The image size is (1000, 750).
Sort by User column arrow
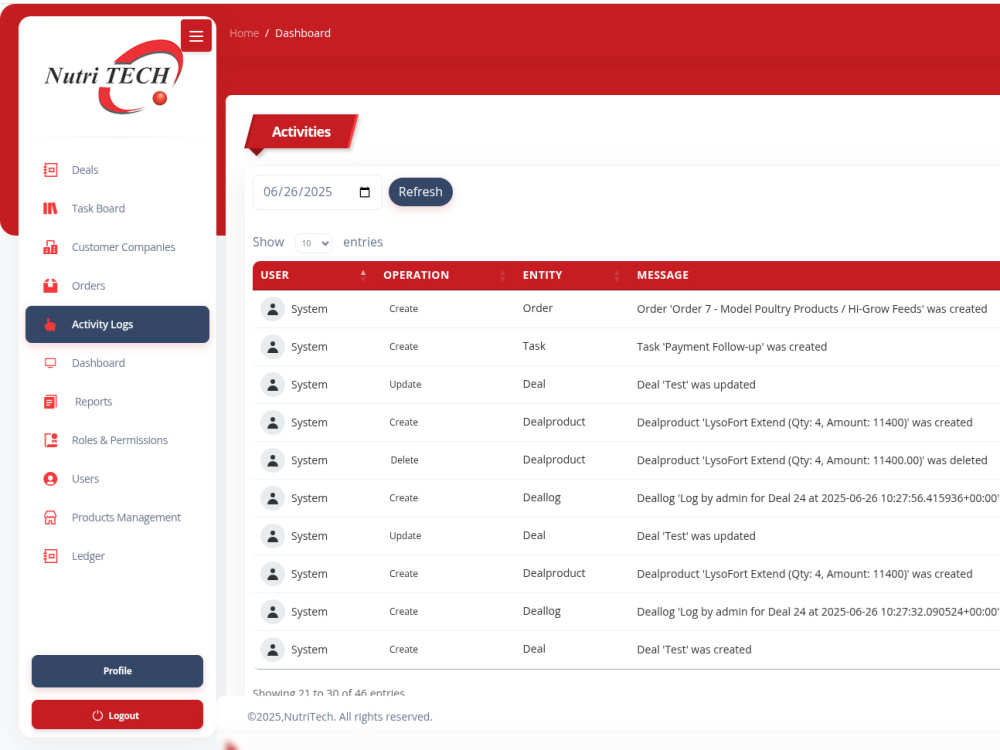[x=363, y=275]
